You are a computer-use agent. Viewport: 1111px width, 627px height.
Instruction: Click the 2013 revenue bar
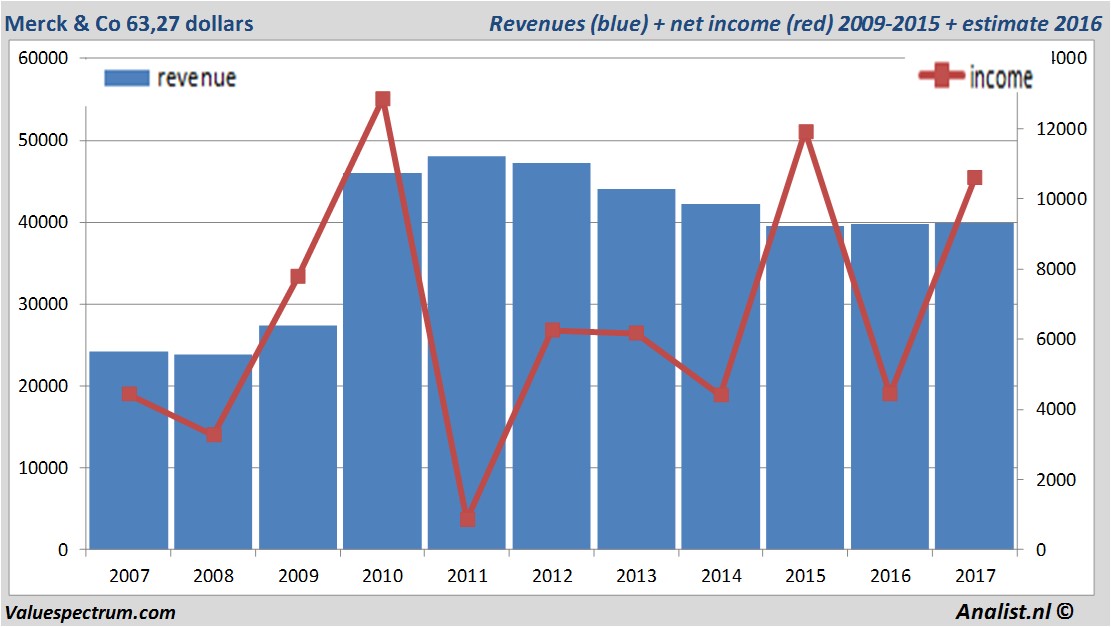point(636,369)
